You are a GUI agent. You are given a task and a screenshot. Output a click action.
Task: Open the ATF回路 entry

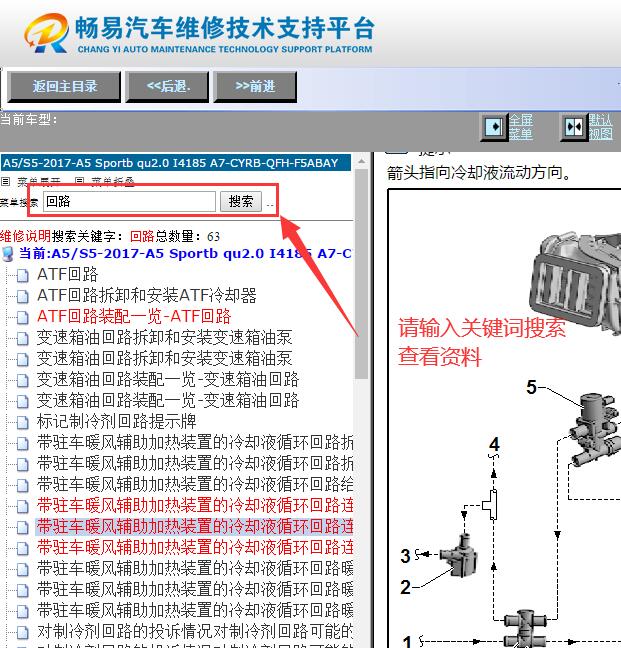pyautogui.click(x=67, y=274)
